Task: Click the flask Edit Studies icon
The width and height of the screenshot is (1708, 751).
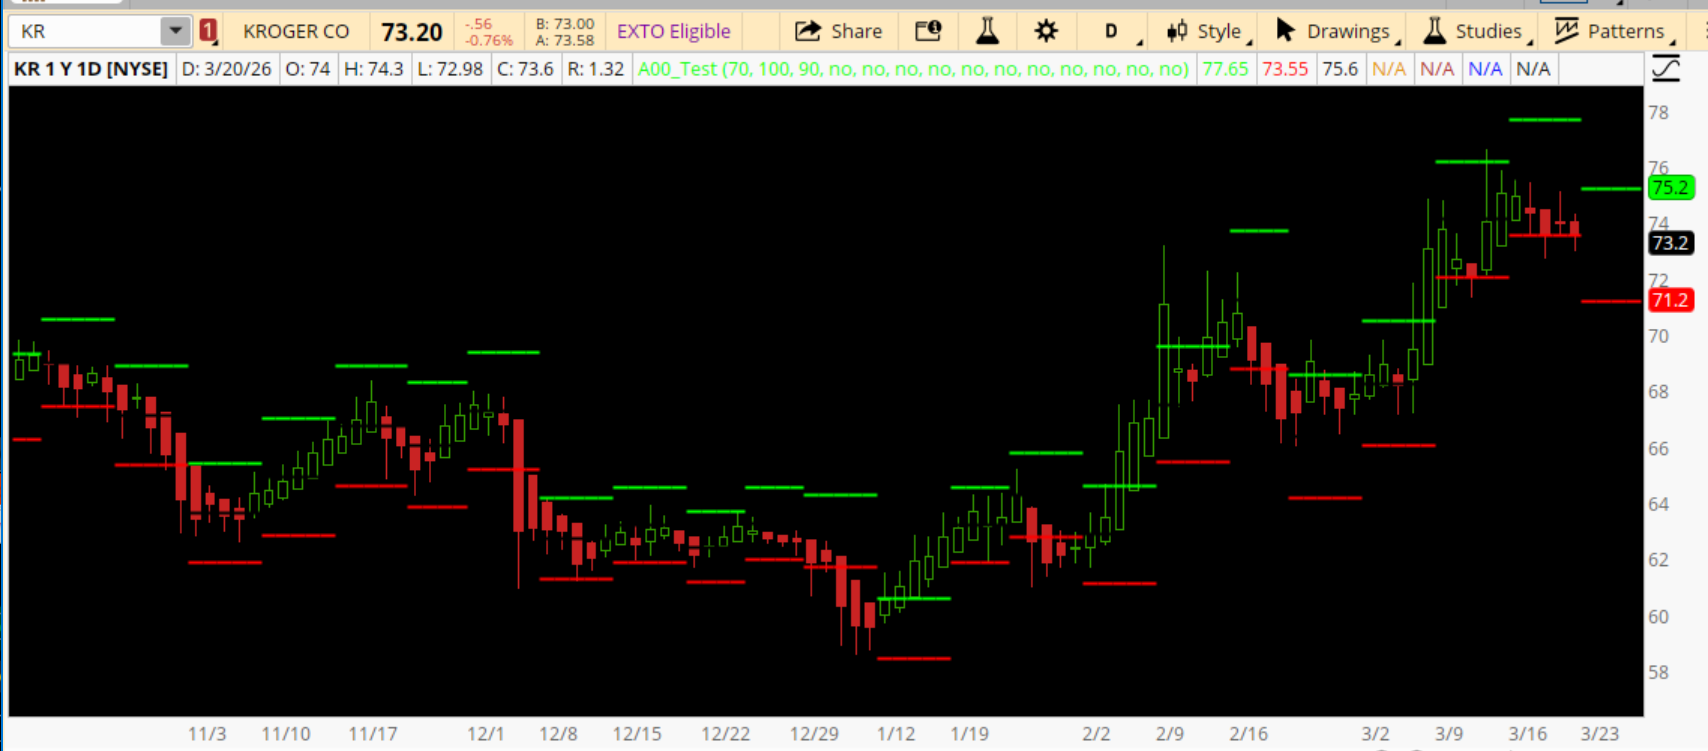Action: pos(987,31)
